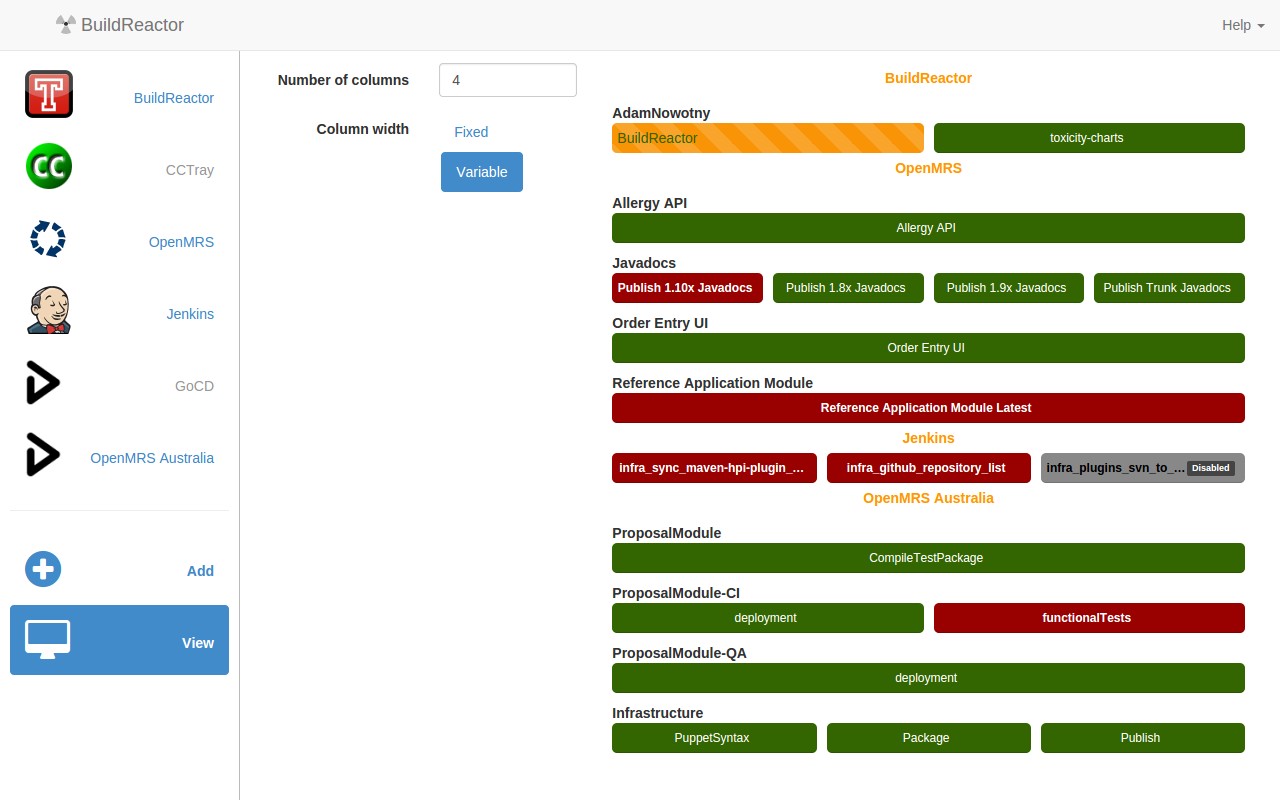Click the Publish Trunk Javadocs build
This screenshot has width=1280, height=800.
(1169, 288)
